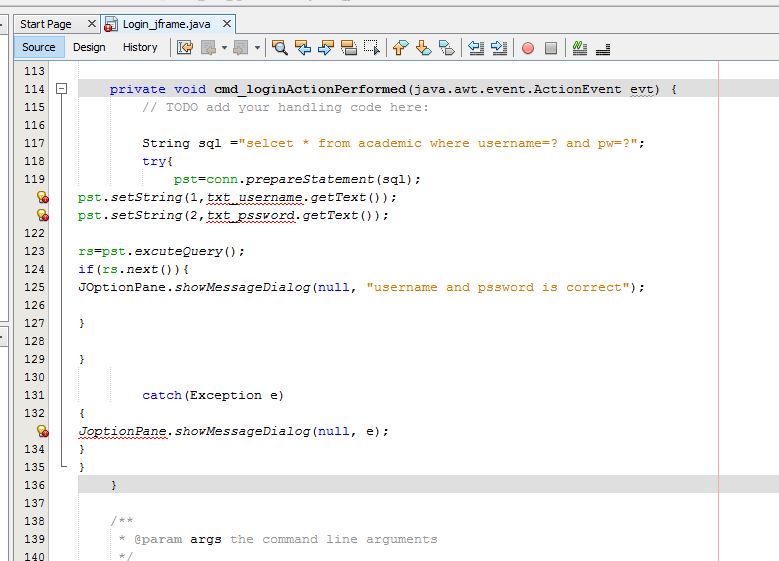Shift Line Left icon
This screenshot has height=561, width=779.
tap(476, 48)
